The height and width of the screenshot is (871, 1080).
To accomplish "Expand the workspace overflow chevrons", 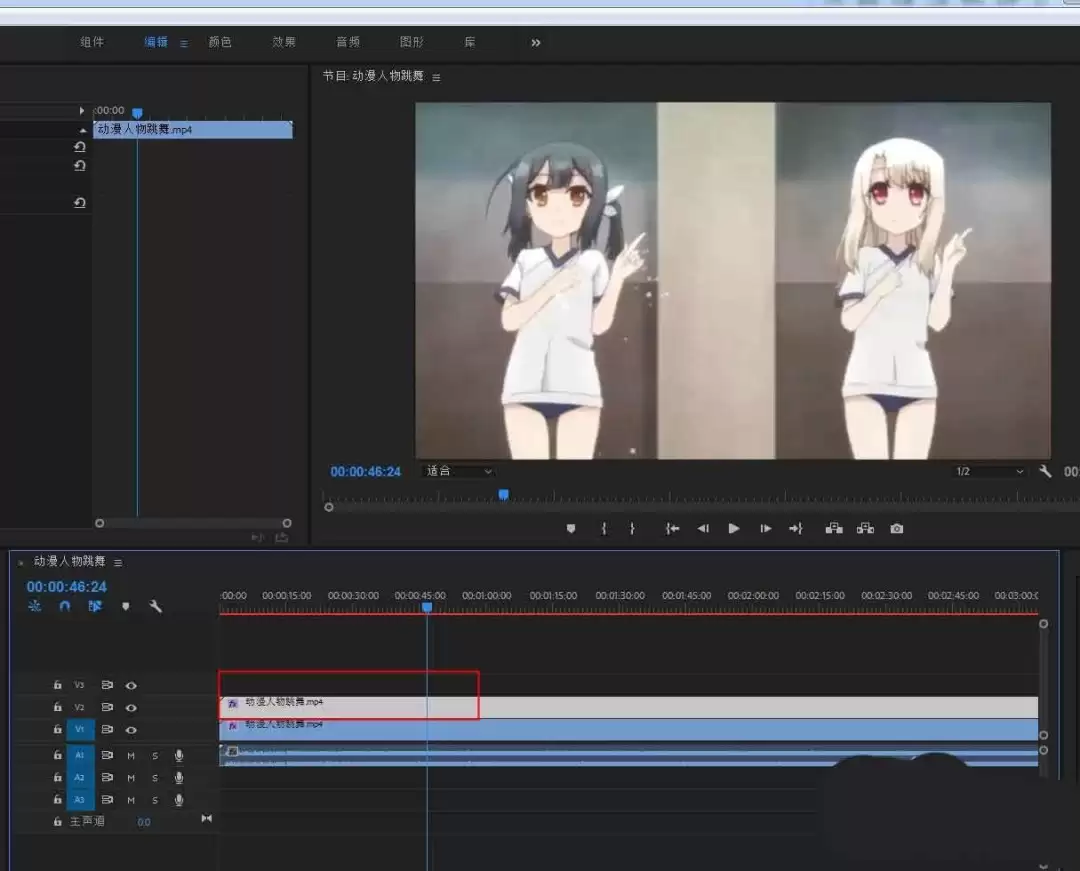I will point(536,43).
